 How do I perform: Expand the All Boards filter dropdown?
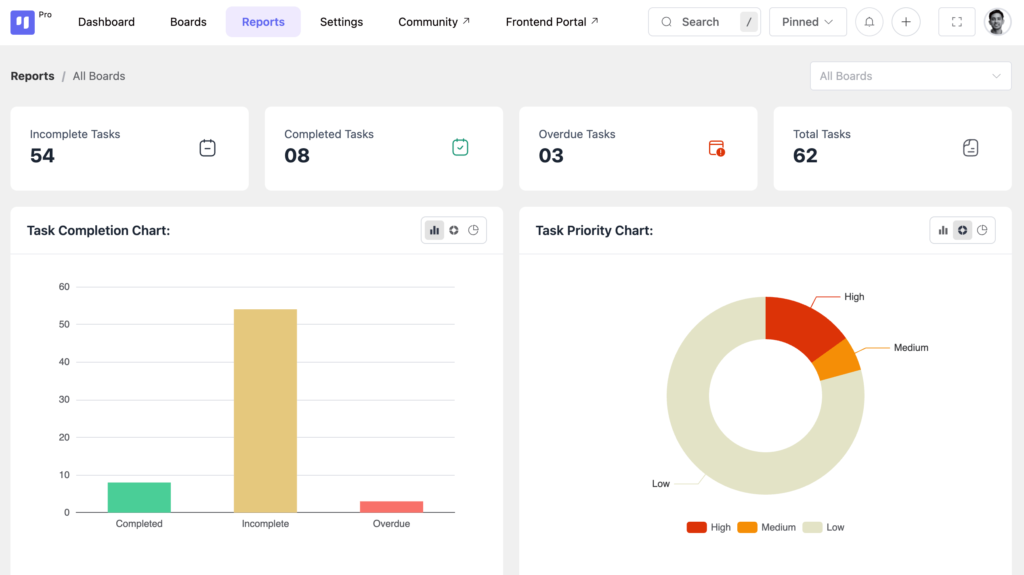[x=910, y=76]
